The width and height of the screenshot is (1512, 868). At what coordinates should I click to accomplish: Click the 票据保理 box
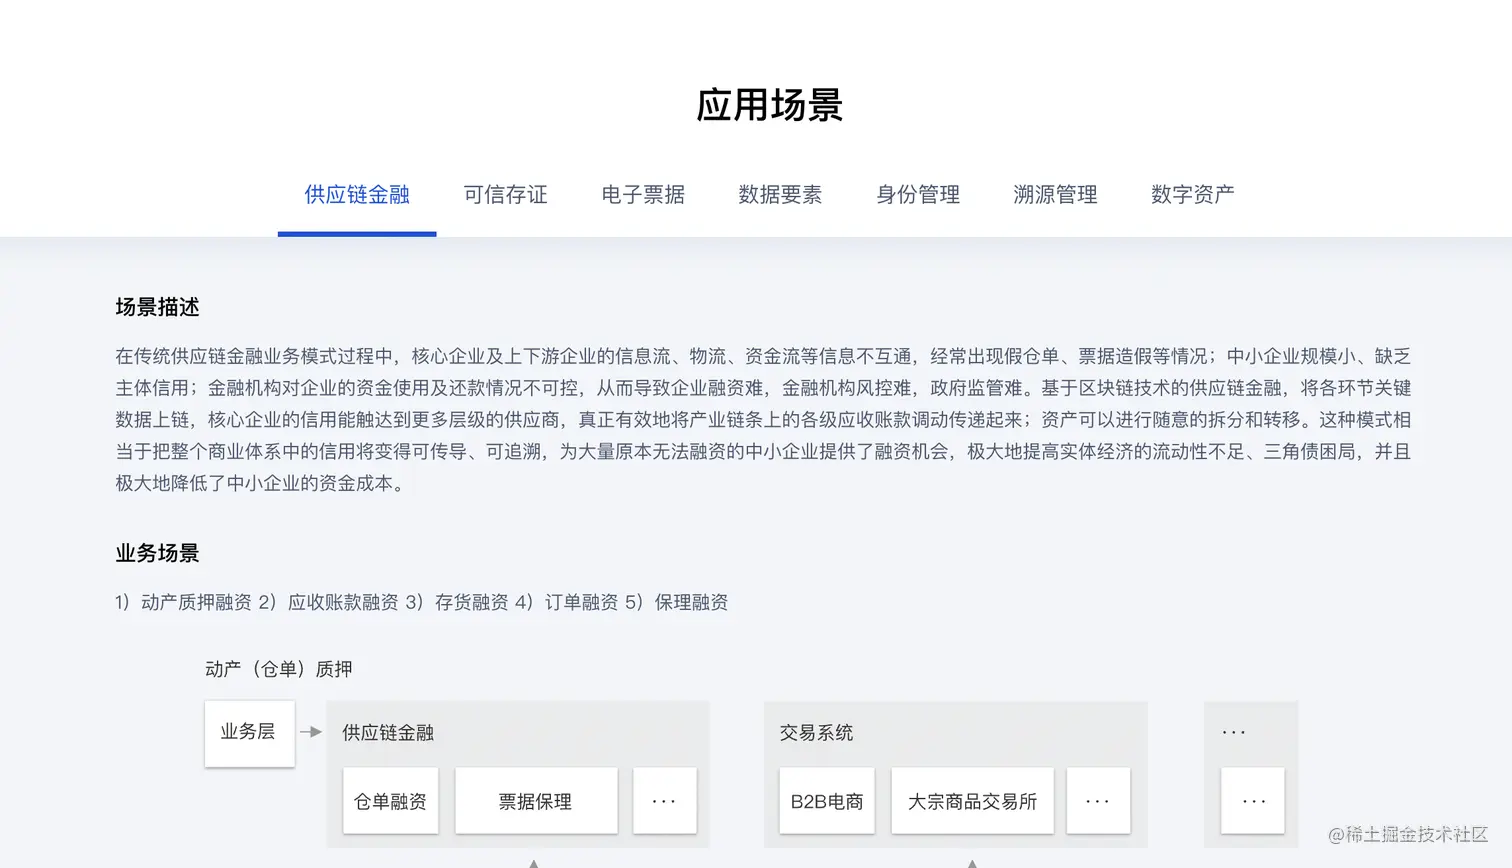[x=536, y=801]
